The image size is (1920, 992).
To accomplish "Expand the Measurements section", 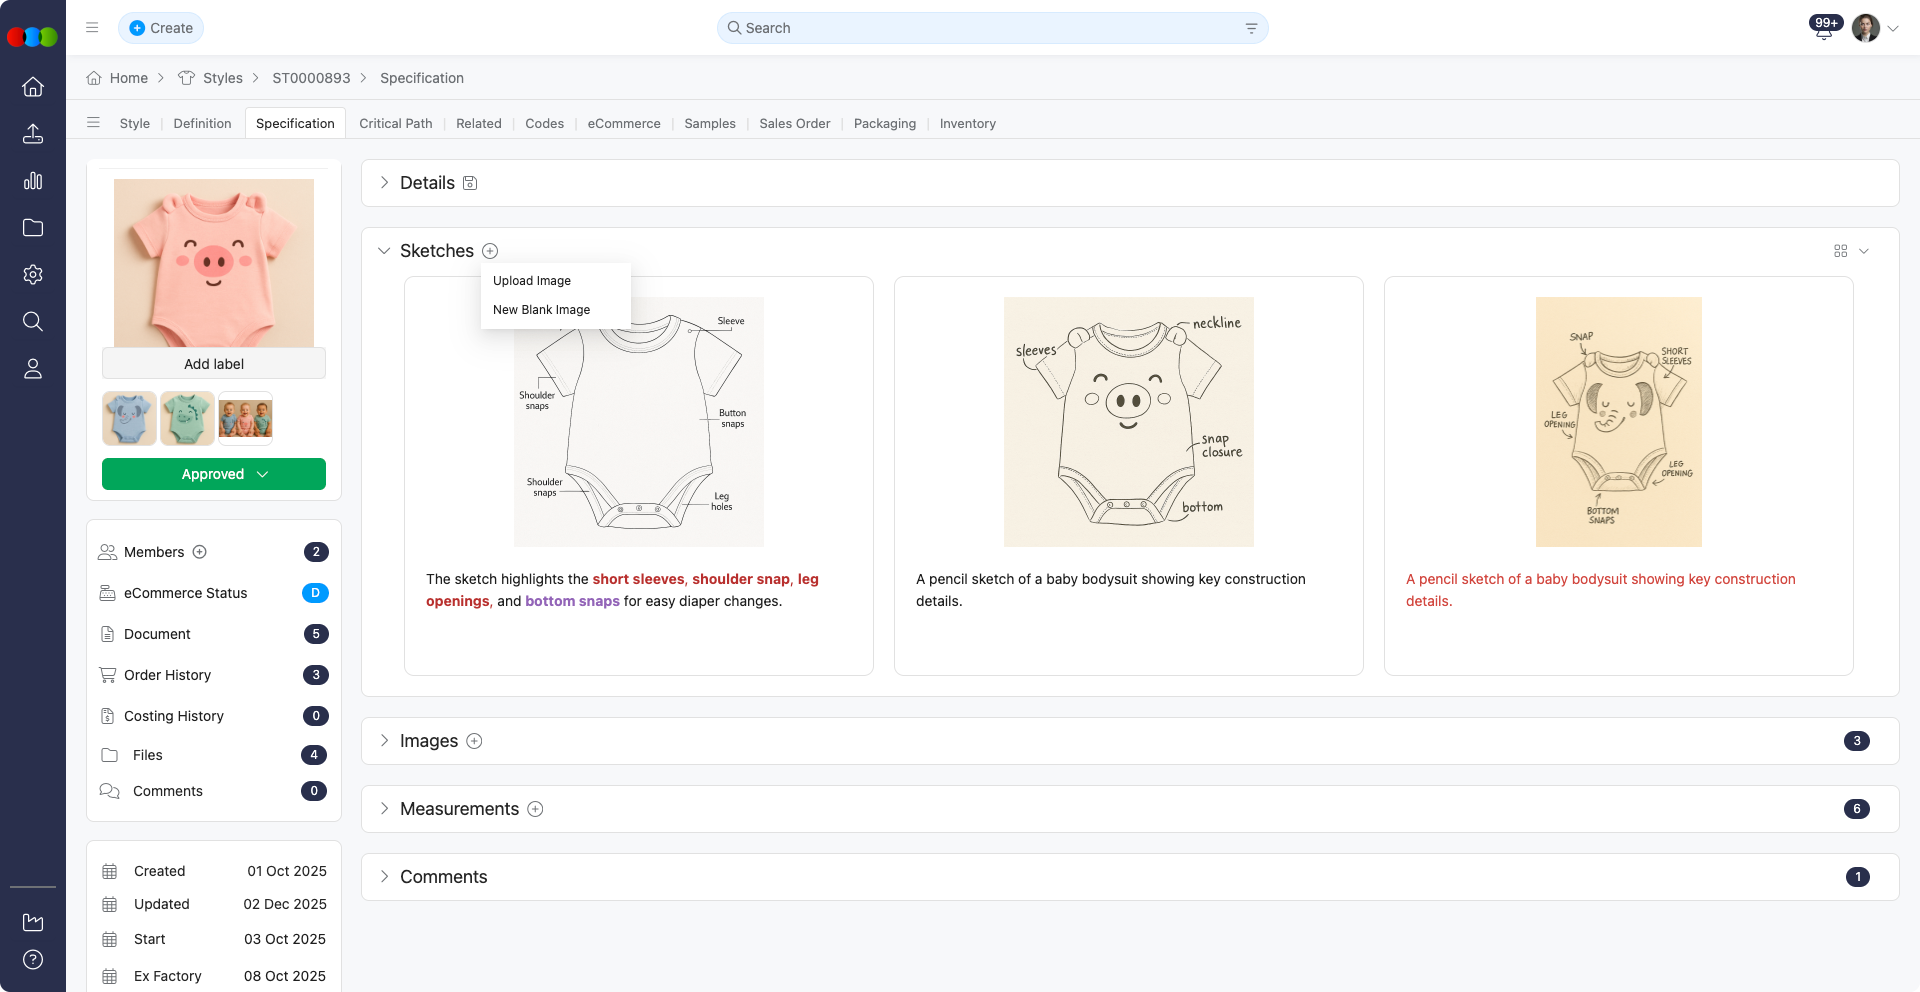I will tap(384, 809).
